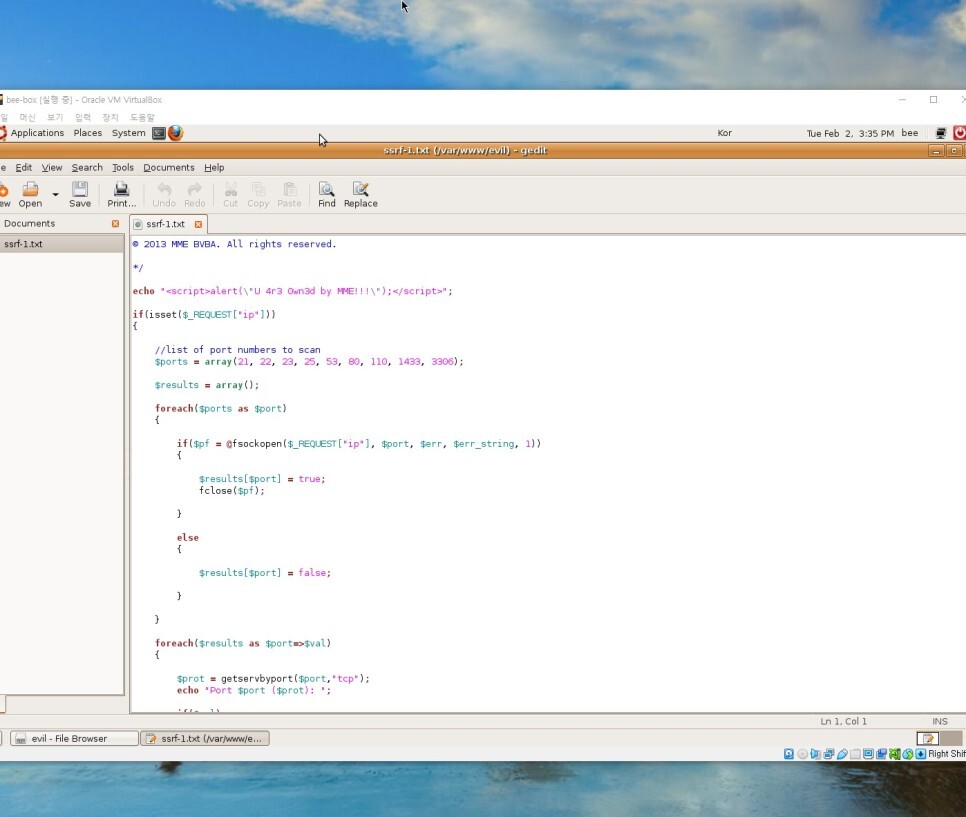
Task: Click the getservbyport code line
Action: (x=273, y=678)
